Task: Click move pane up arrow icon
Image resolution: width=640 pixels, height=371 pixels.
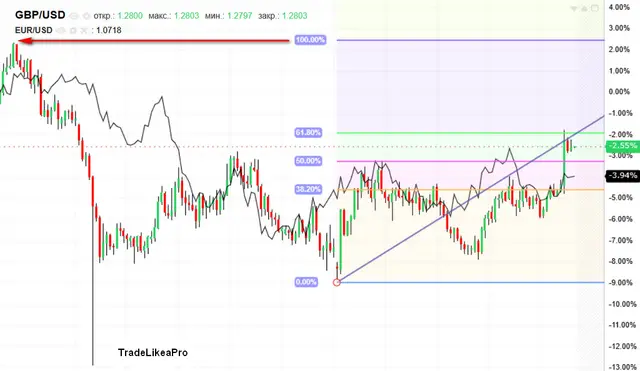Action: tap(584, 8)
